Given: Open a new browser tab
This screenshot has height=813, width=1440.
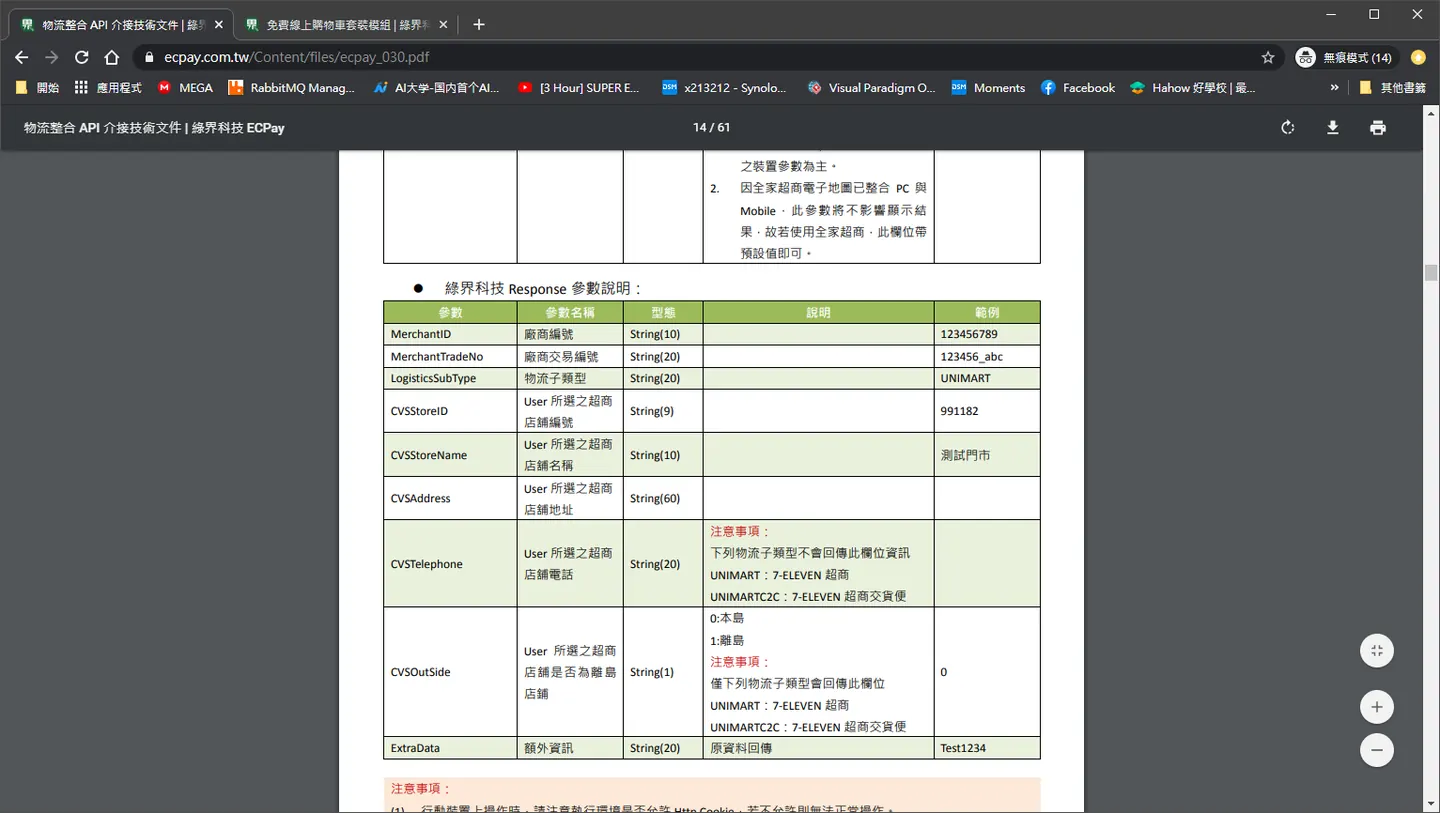Looking at the screenshot, I should pos(479,24).
